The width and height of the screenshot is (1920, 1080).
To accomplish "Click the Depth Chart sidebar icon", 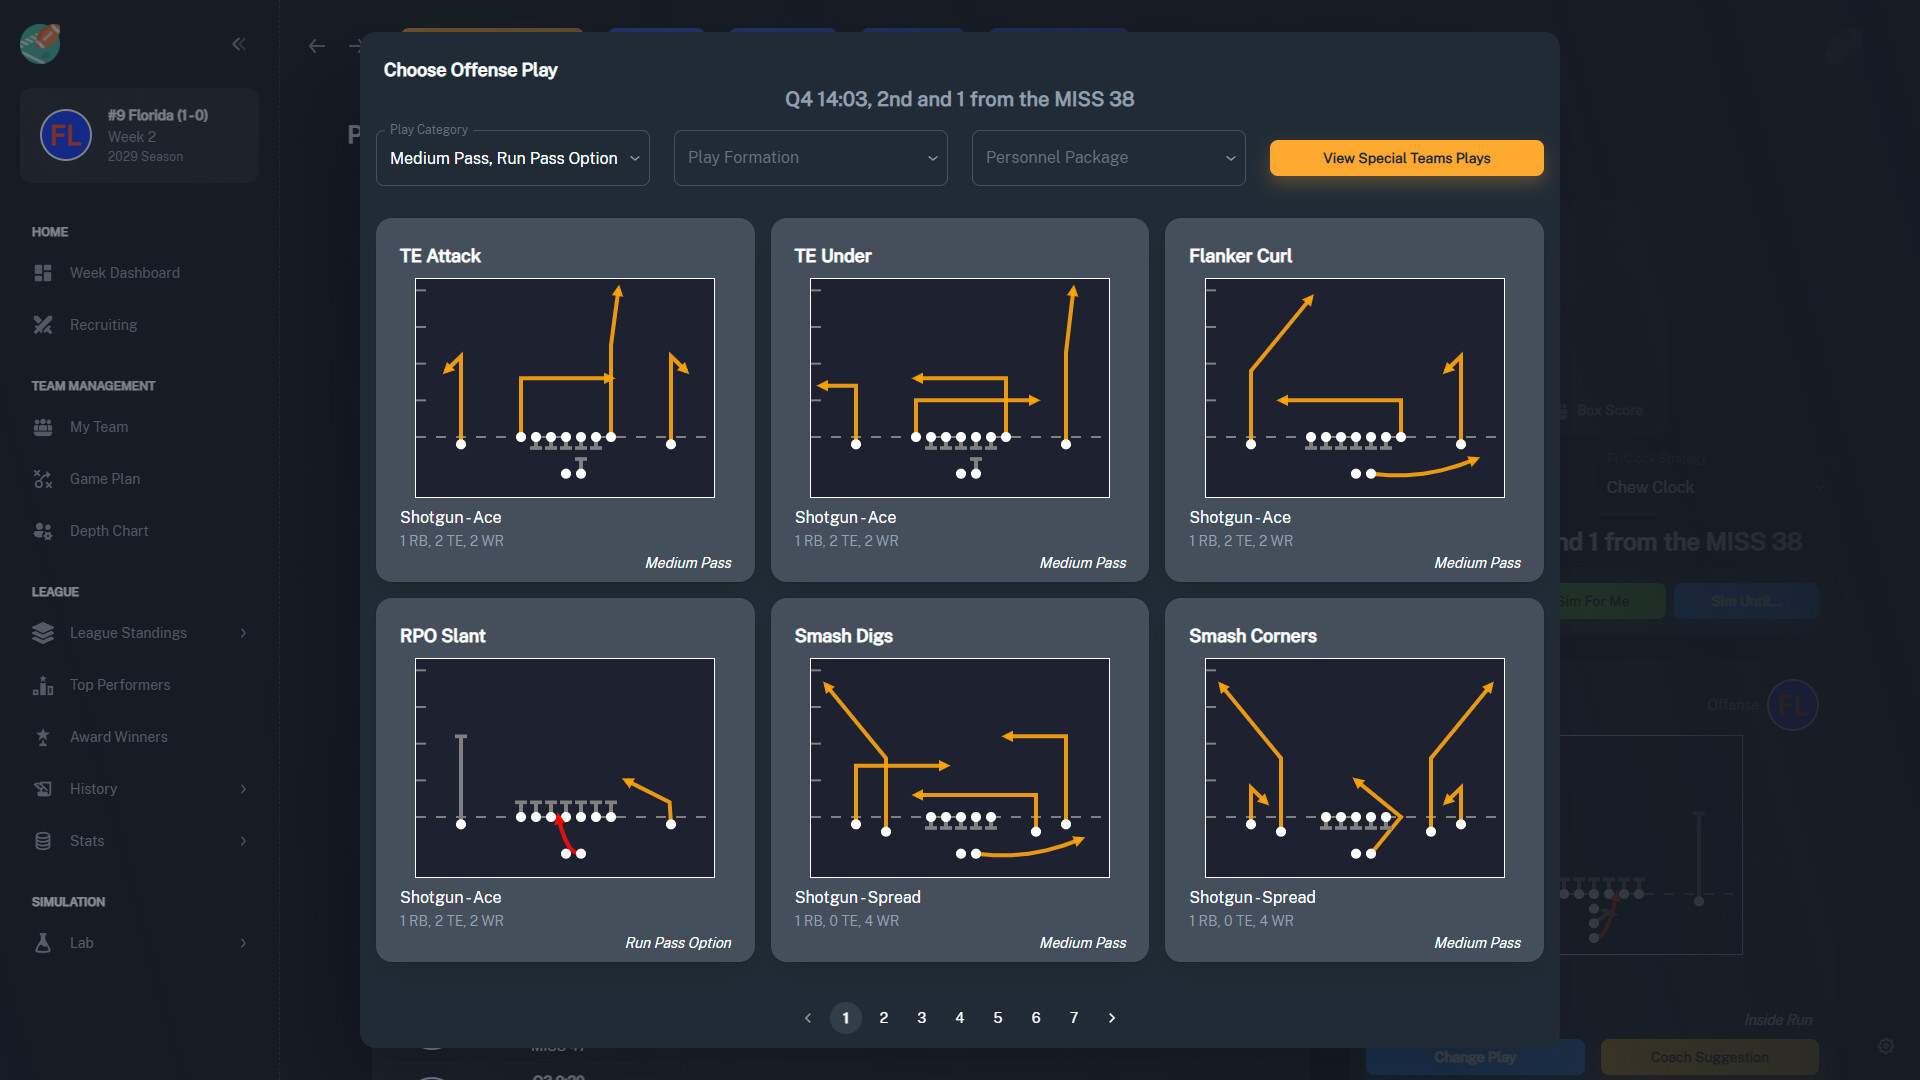I will tap(44, 530).
